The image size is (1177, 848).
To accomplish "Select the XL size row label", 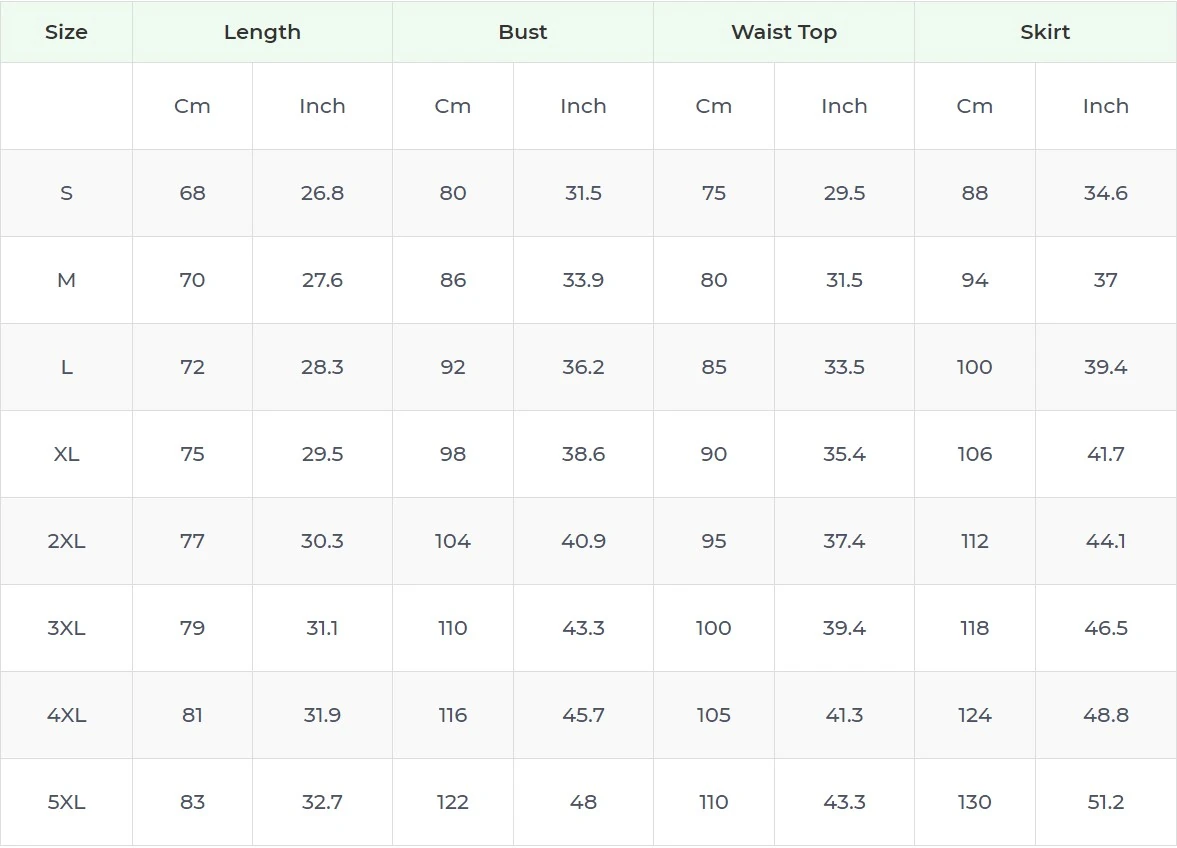I will click(x=66, y=454).
